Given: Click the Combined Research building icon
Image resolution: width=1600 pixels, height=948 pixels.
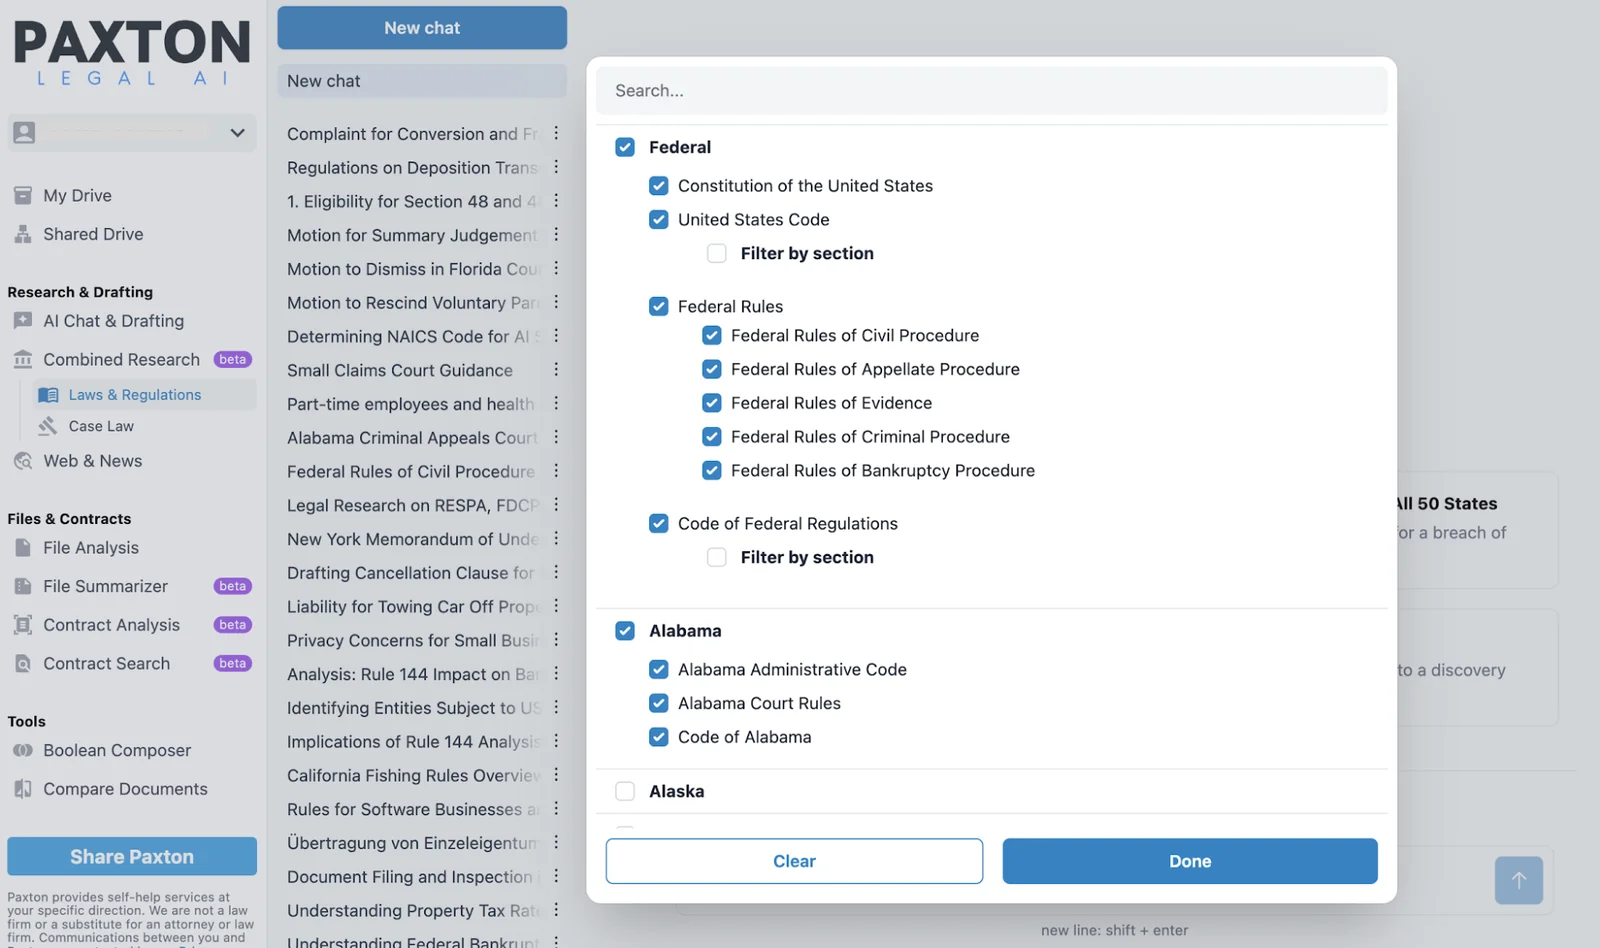Looking at the screenshot, I should [23, 359].
